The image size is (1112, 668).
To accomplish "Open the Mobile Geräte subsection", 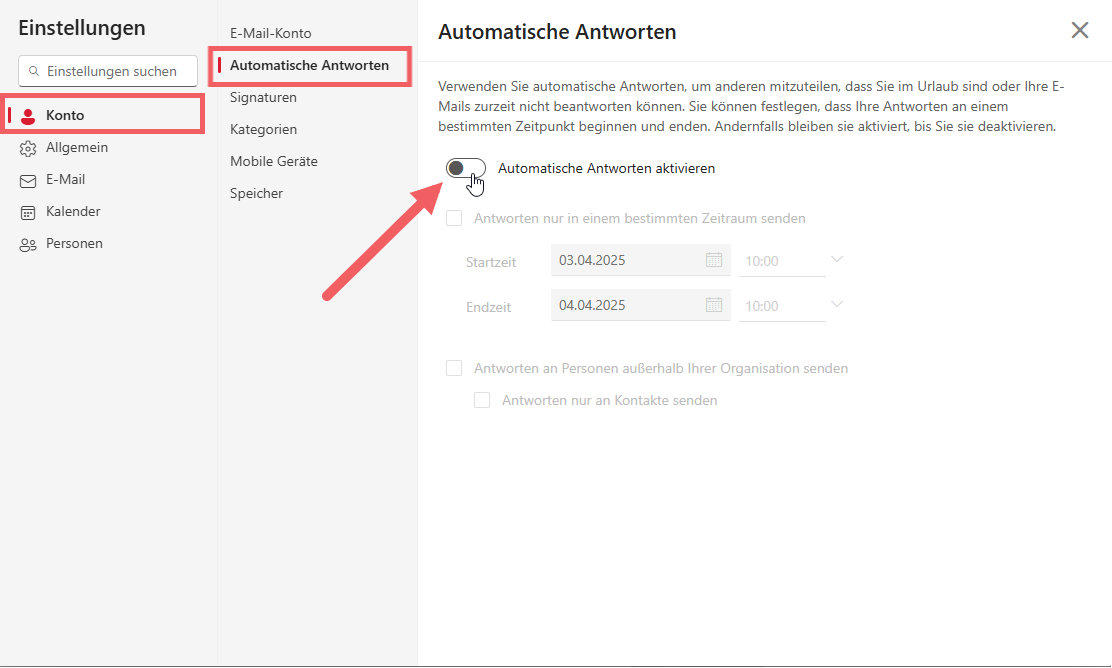I will coord(274,161).
